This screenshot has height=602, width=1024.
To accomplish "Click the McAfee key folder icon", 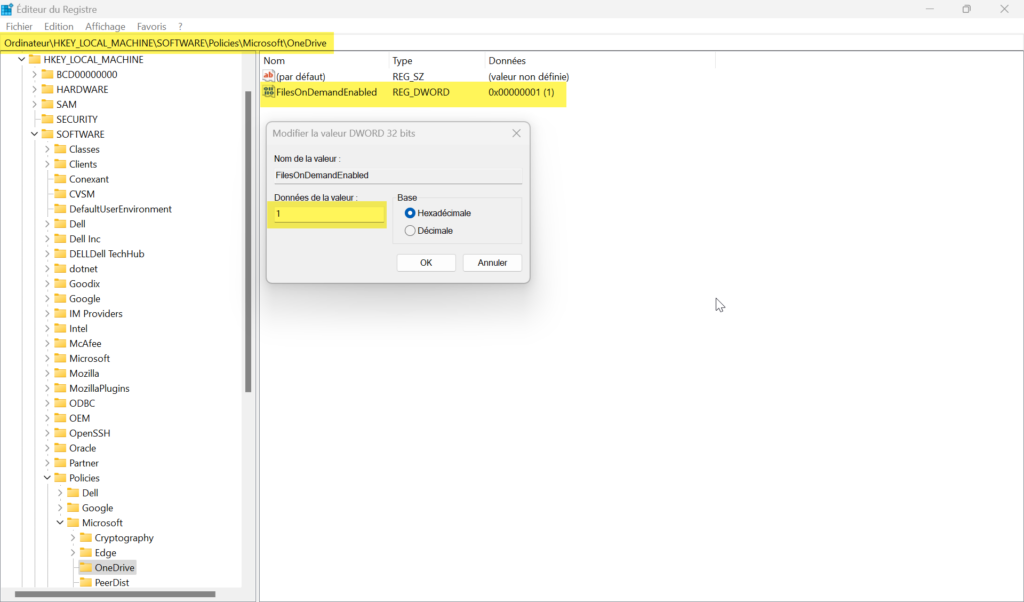I will coord(60,343).
